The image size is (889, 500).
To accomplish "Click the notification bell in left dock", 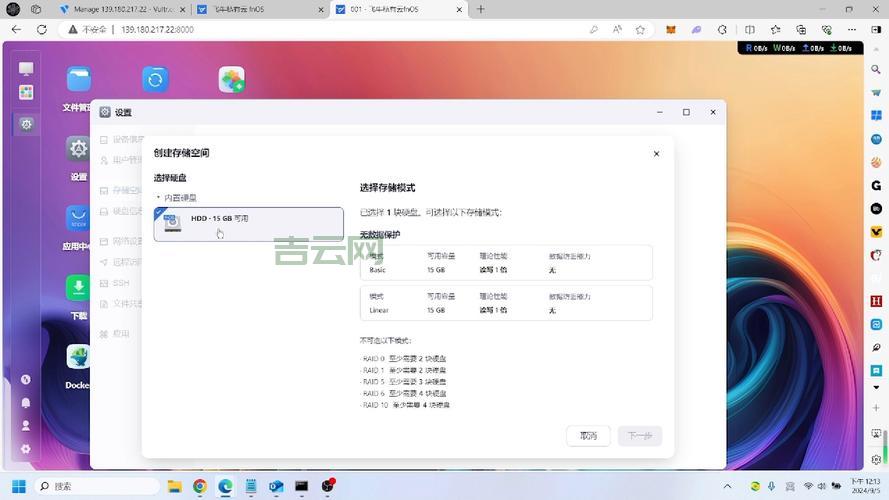I will point(26,402).
